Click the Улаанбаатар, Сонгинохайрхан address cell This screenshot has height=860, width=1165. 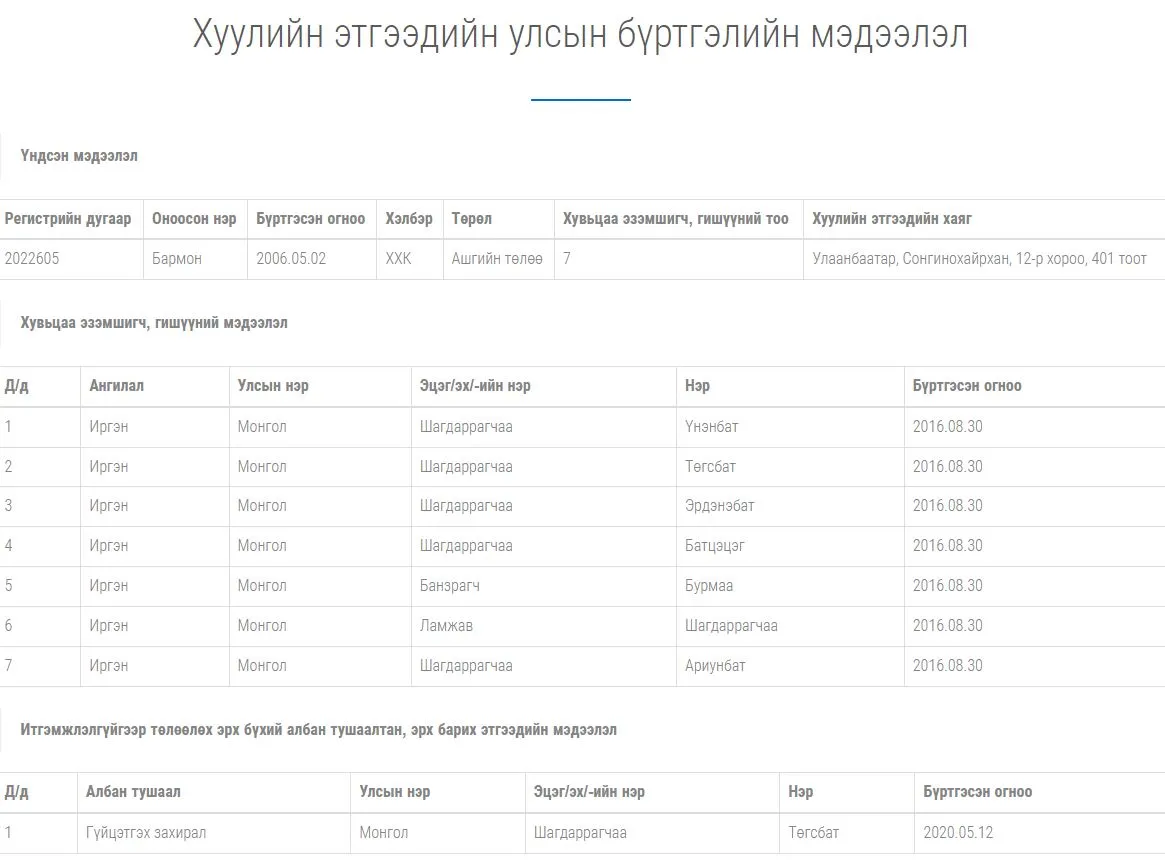pyautogui.click(x=979, y=259)
